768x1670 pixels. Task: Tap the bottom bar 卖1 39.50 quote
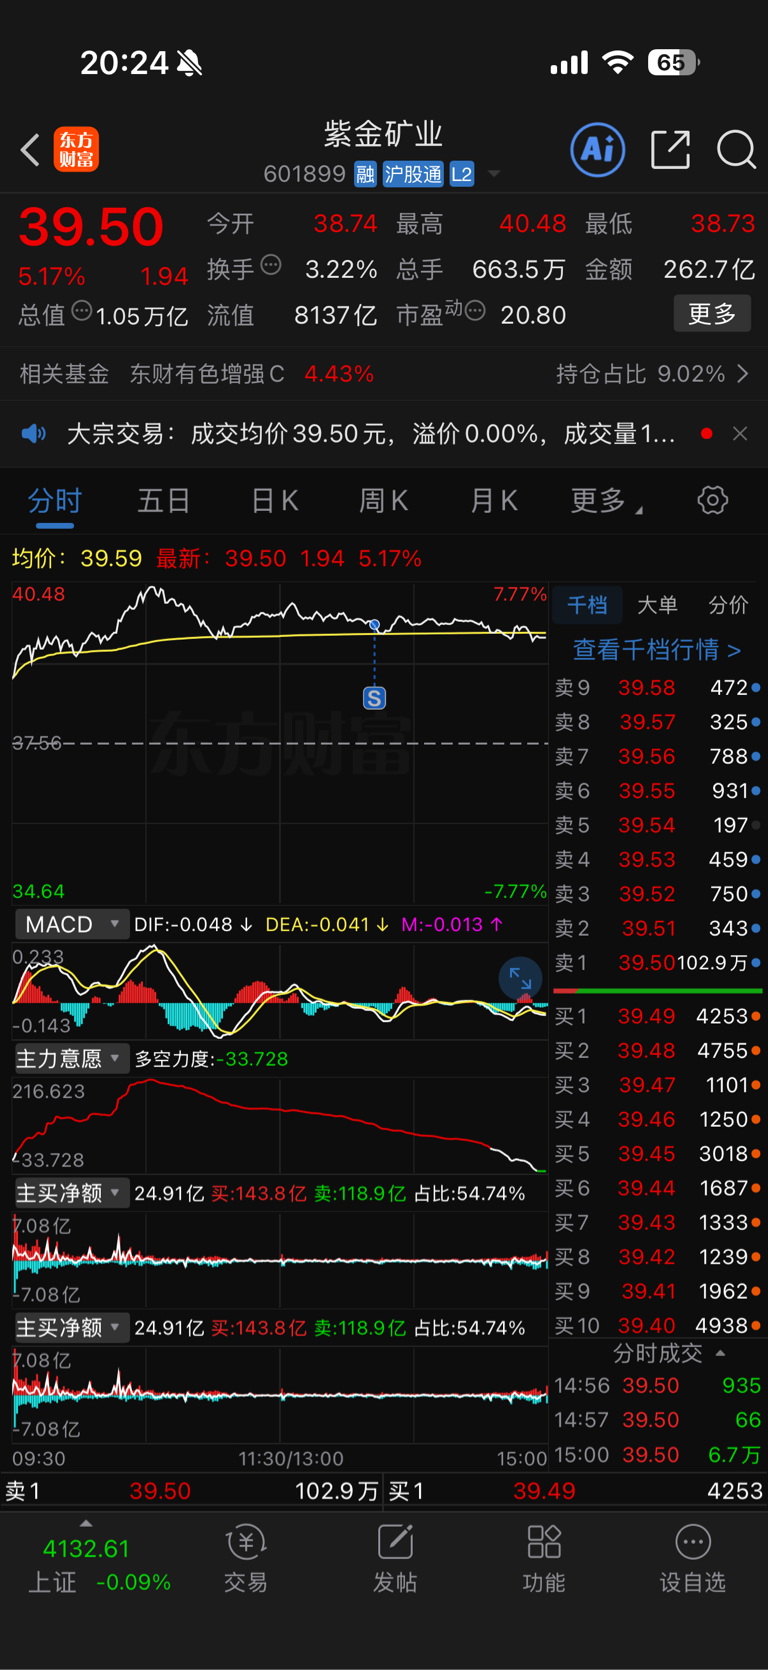[192, 1491]
